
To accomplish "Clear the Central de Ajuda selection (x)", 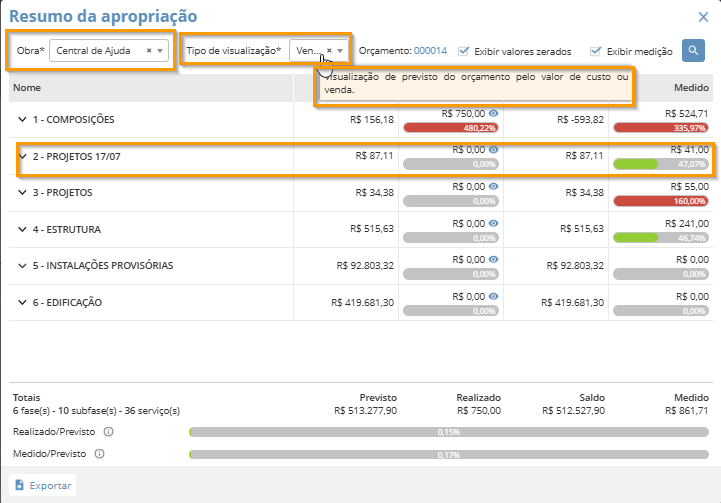I will (x=149, y=50).
